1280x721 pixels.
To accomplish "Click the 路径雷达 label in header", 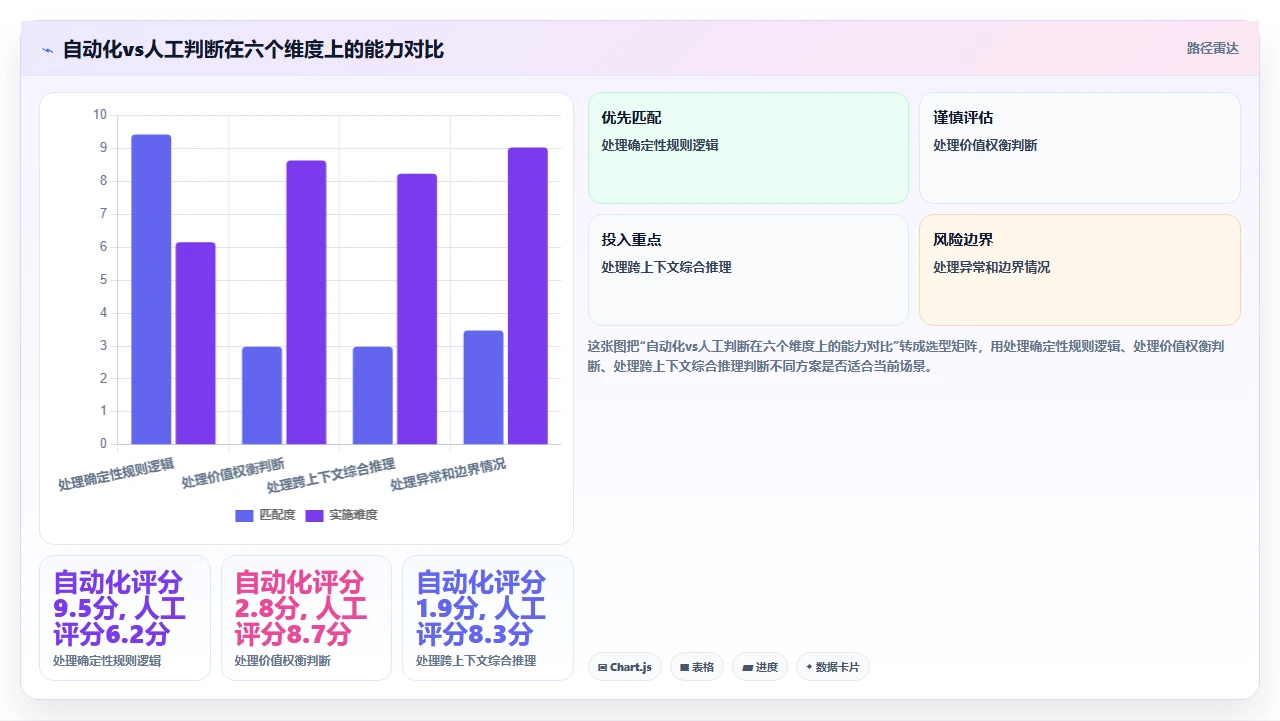I will click(1212, 48).
